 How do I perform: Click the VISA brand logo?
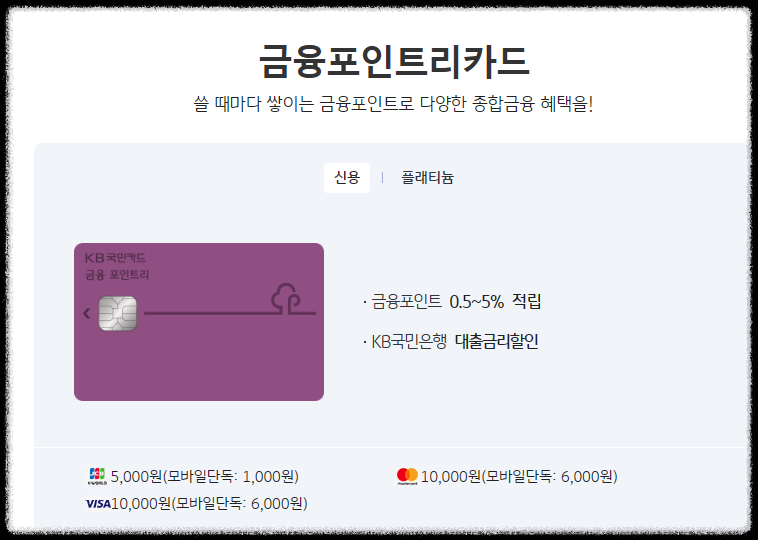point(98,504)
